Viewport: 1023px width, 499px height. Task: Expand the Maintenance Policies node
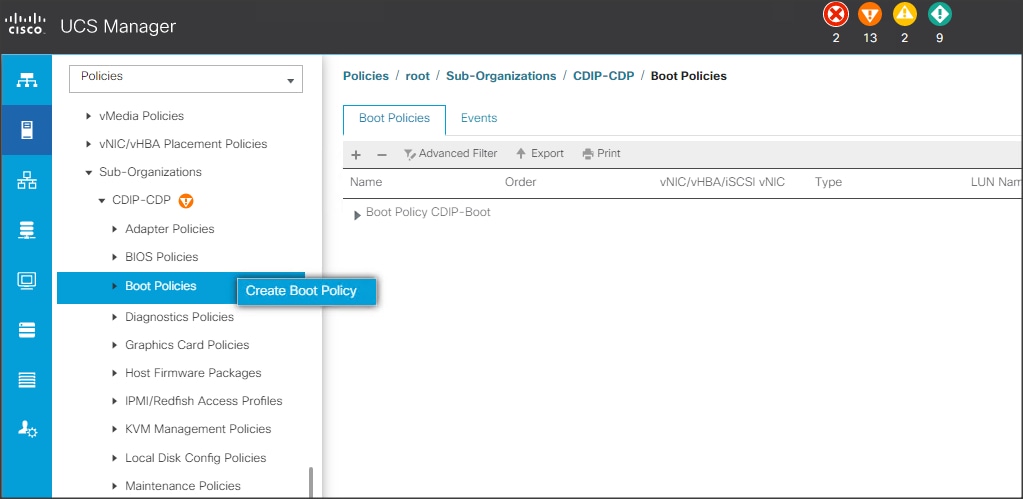115,486
